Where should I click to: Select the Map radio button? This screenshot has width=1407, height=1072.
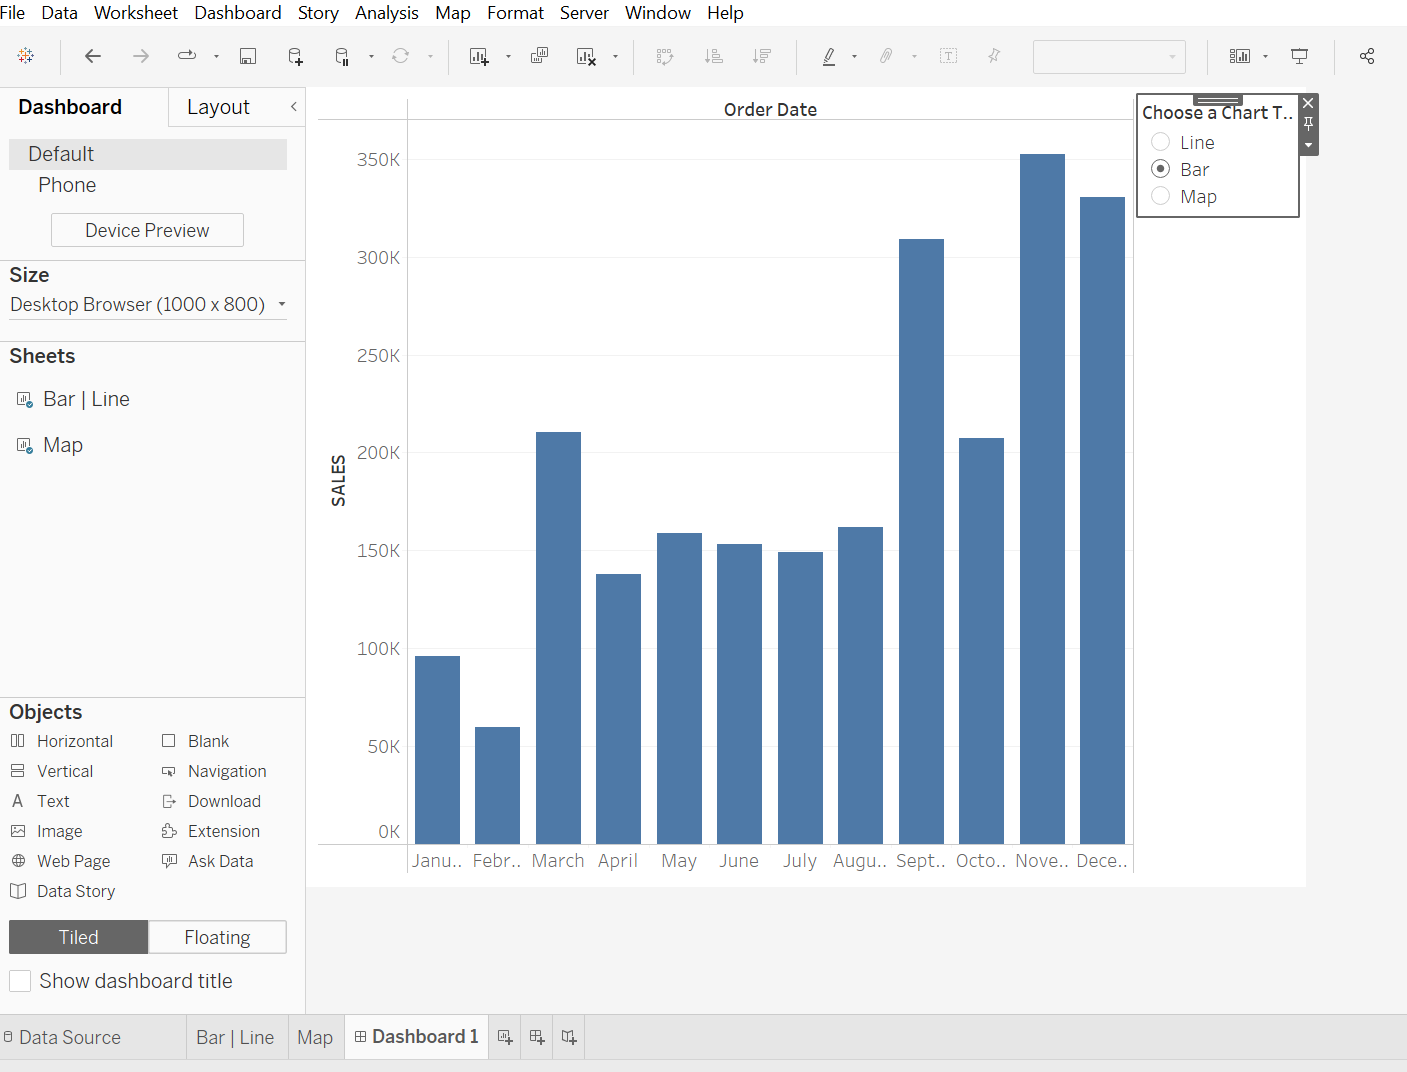(x=1161, y=196)
